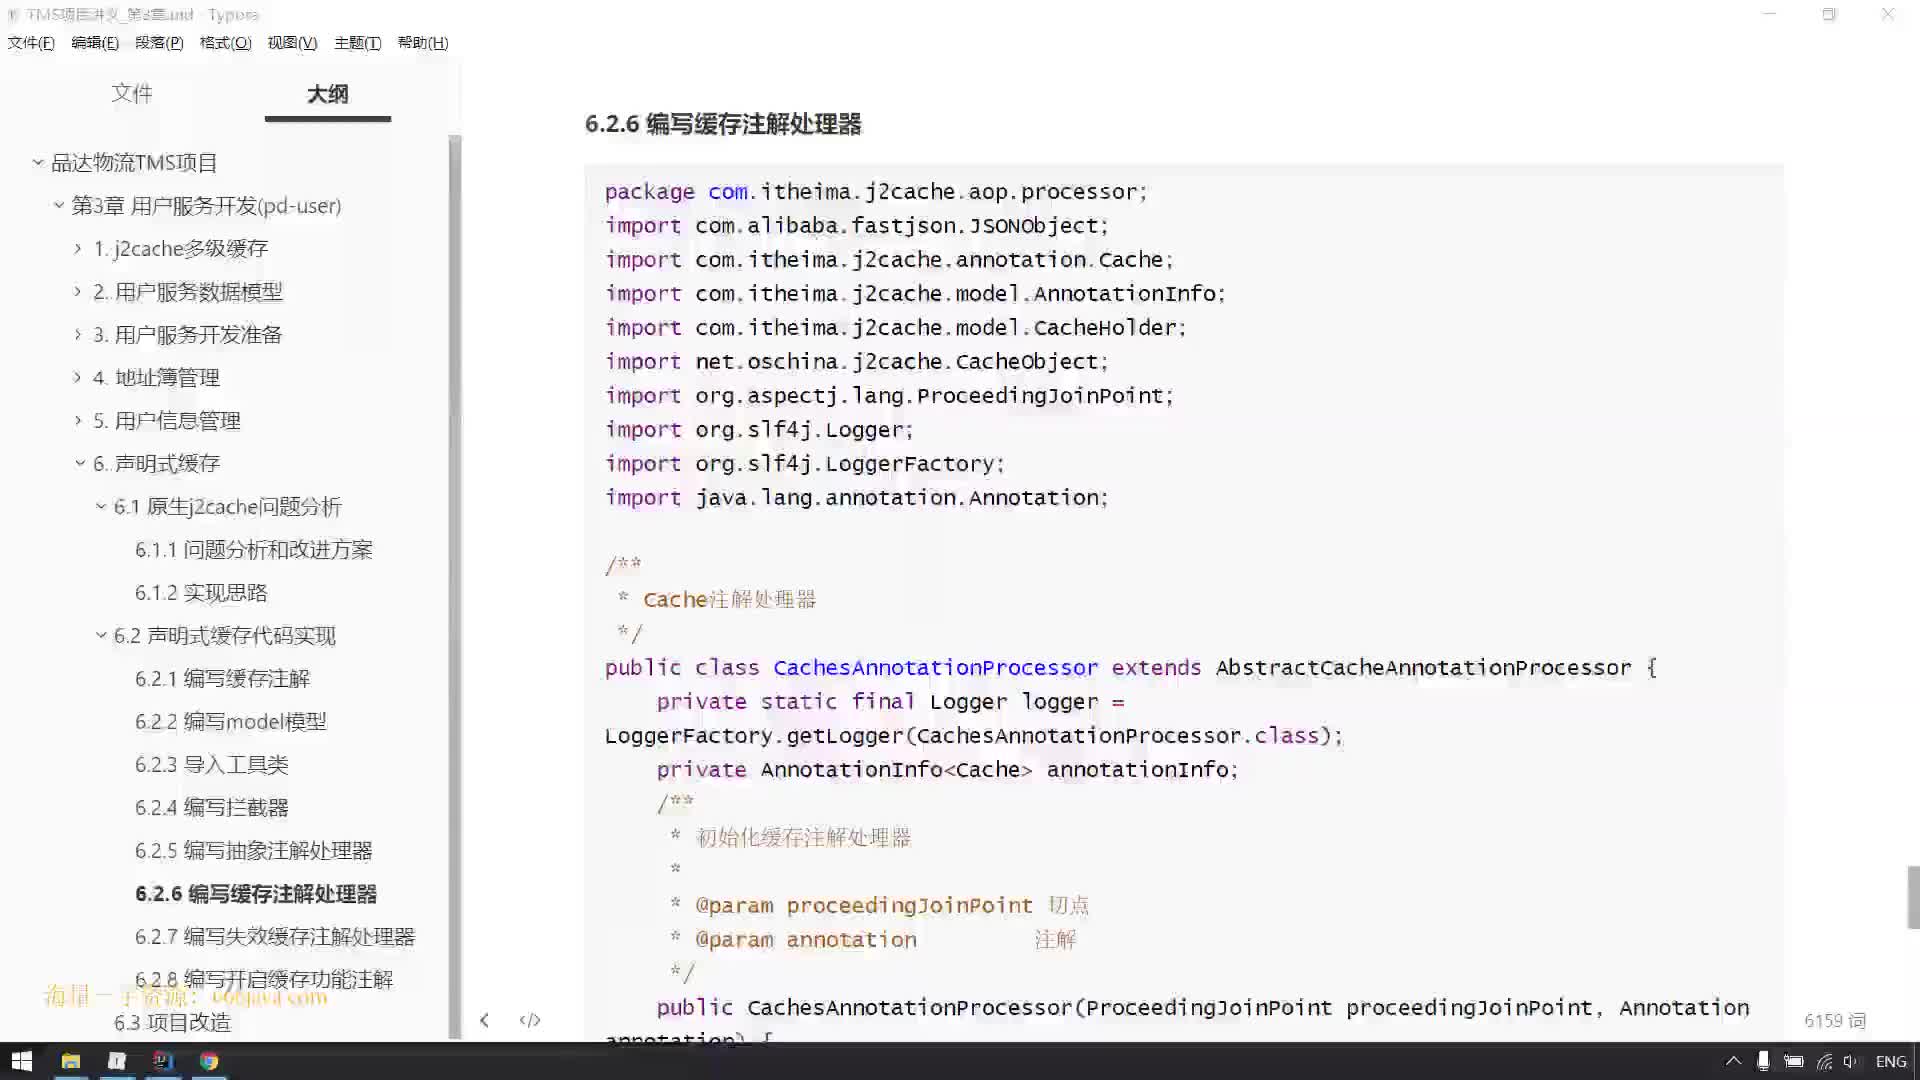This screenshot has width=1920, height=1080.
Task: Go to 6.2.3 导入工具类
Action: (x=211, y=764)
